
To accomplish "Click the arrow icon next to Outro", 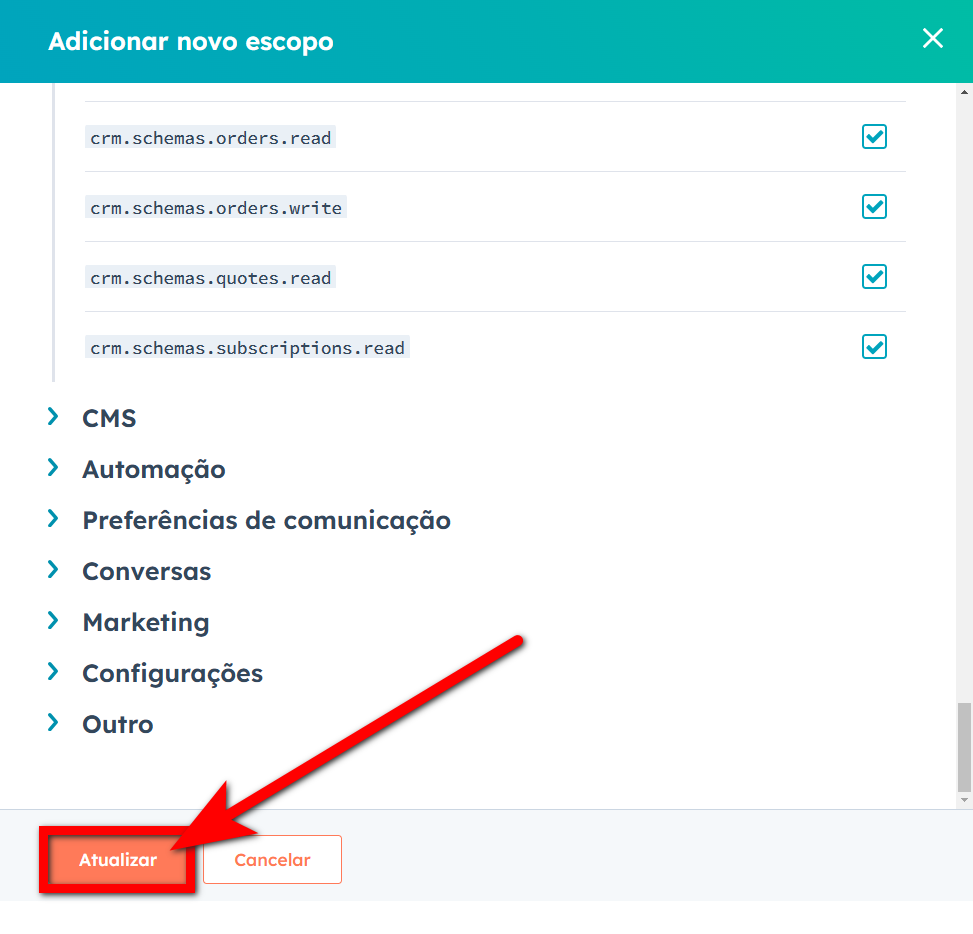I will click(53, 723).
